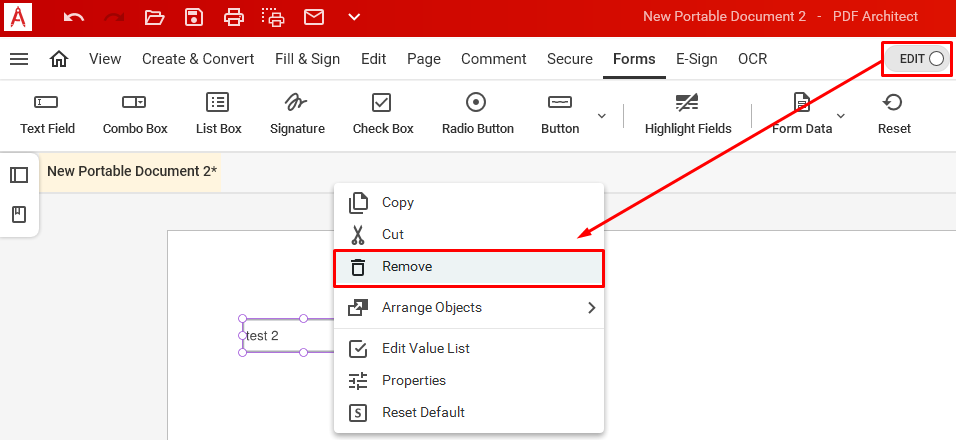This screenshot has width=956, height=440.
Task: Toggle the EDIT mode switch
Action: coord(917,59)
